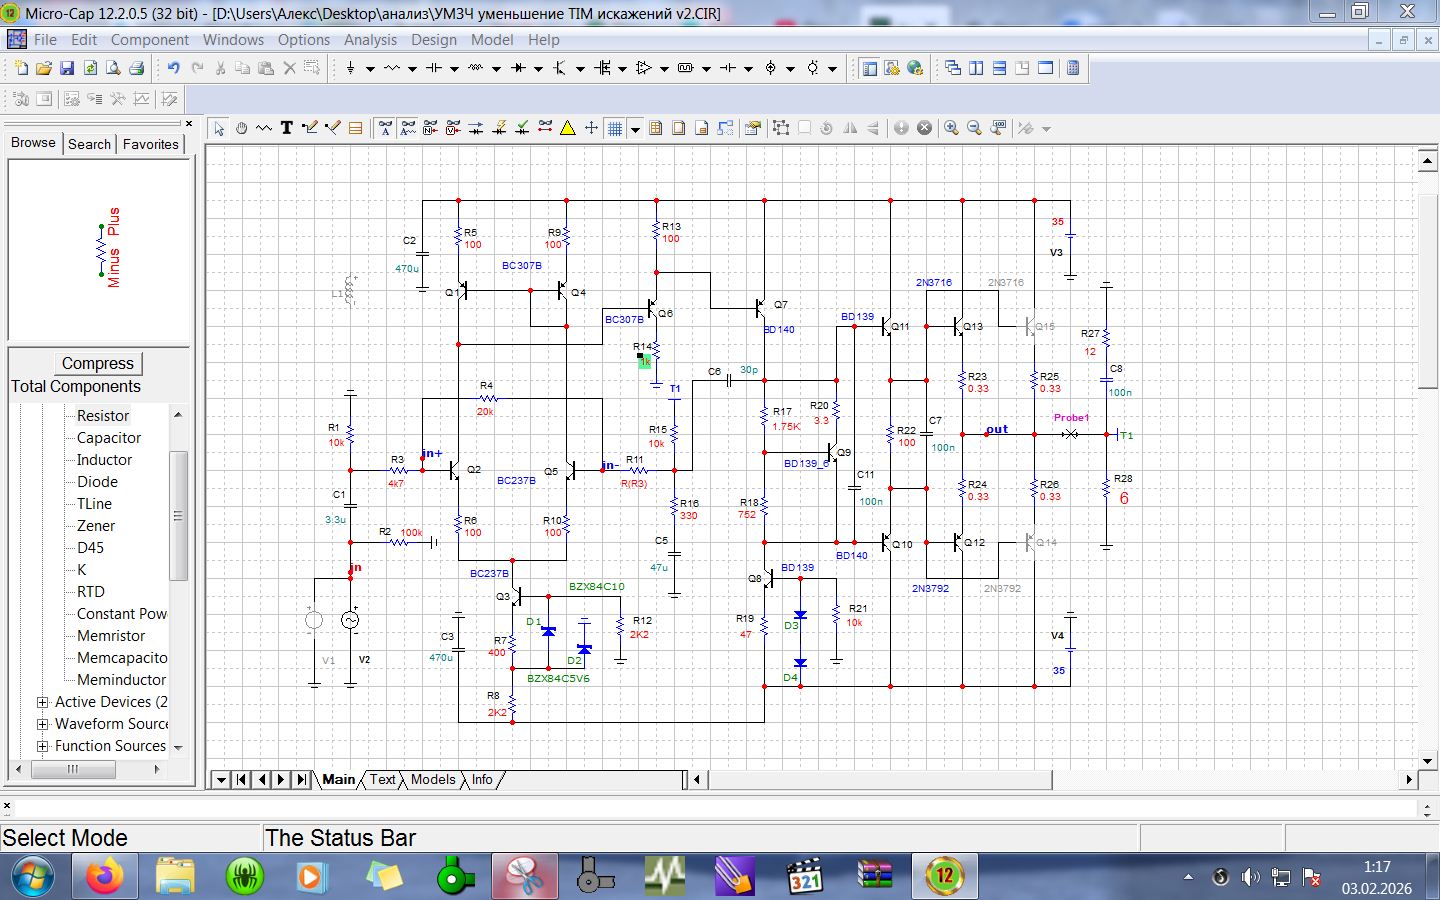Click the yellow triangle toolbar icon
Viewport: 1440px width, 900px height.
(568, 128)
